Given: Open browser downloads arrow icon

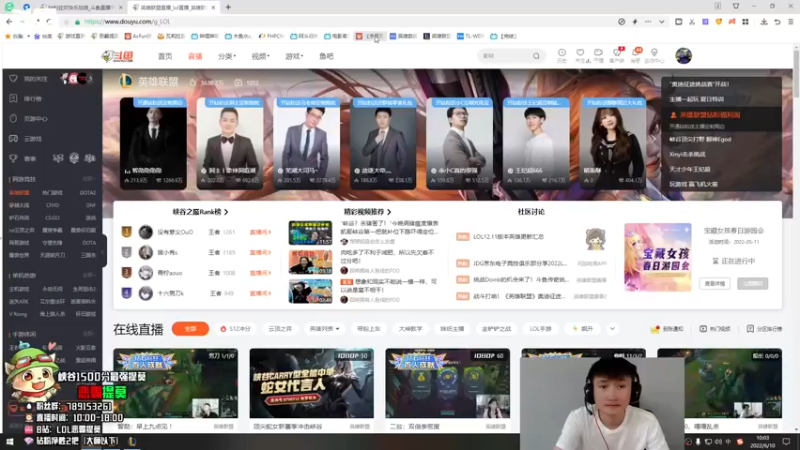Looking at the screenshot, I should [764, 22].
